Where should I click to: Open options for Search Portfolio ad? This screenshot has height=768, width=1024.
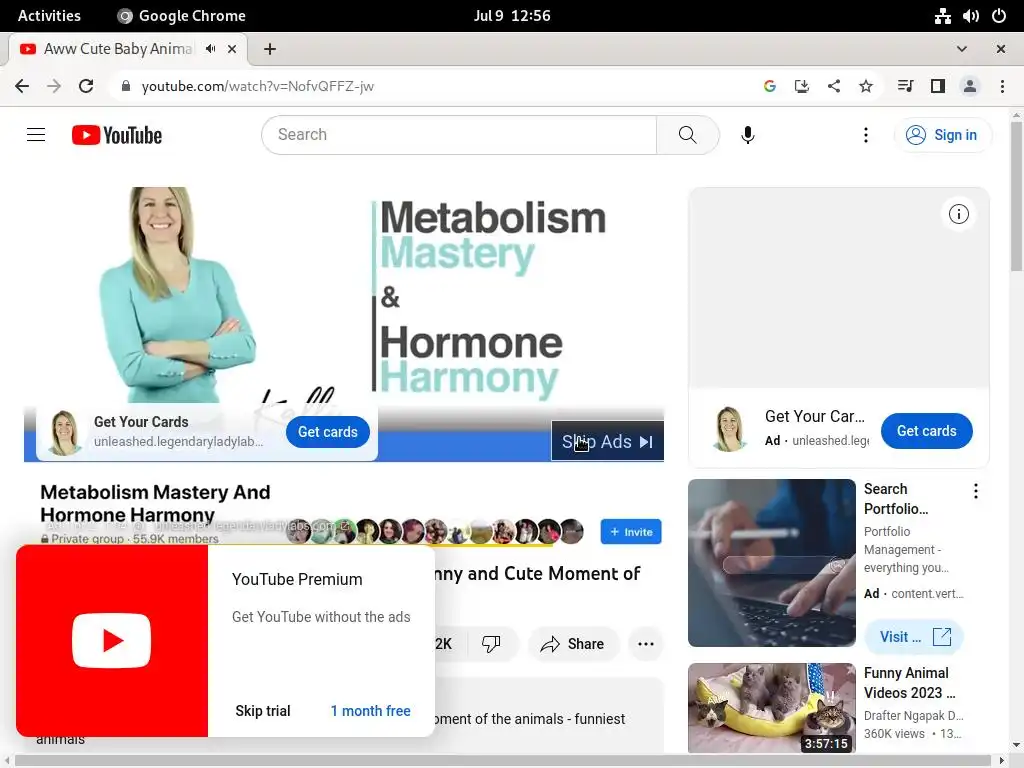point(976,491)
